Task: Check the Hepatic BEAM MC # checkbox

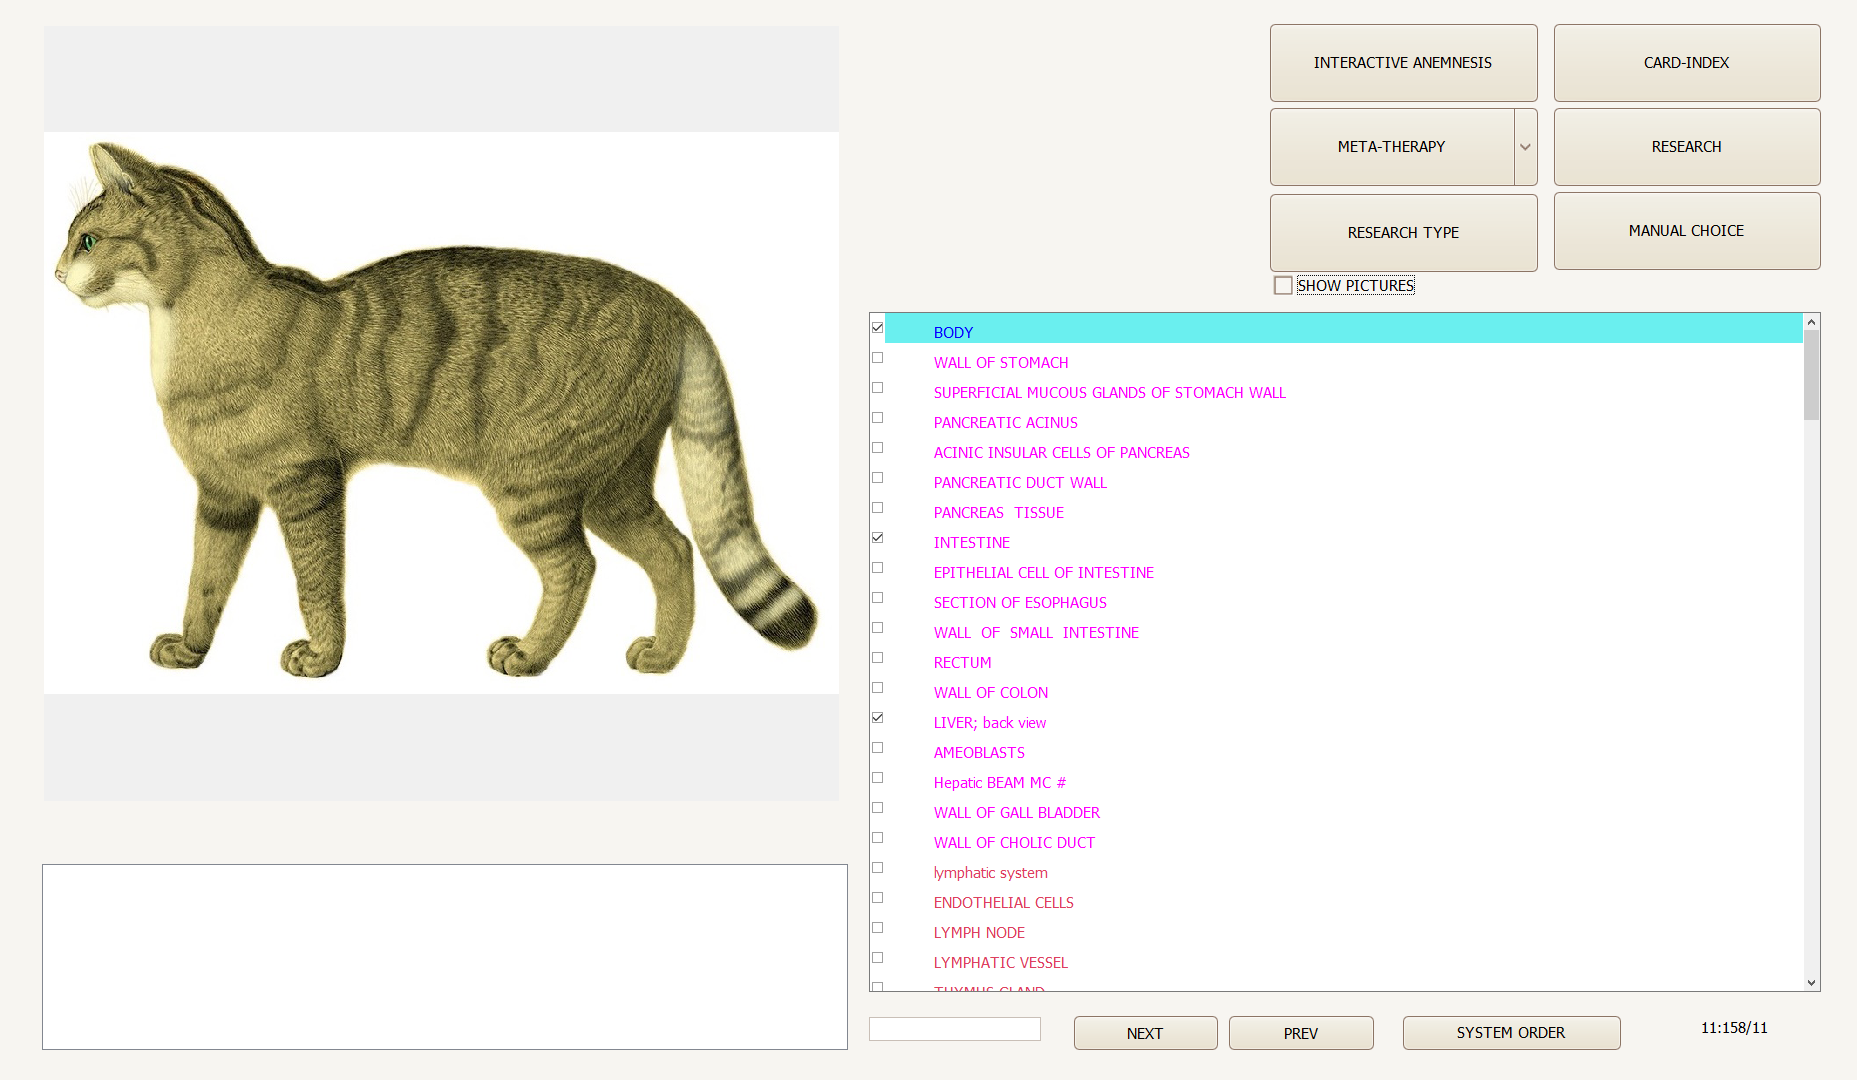Action: (x=877, y=778)
